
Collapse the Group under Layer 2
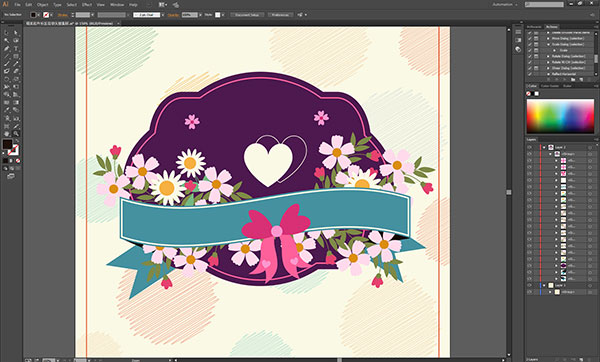551,154
